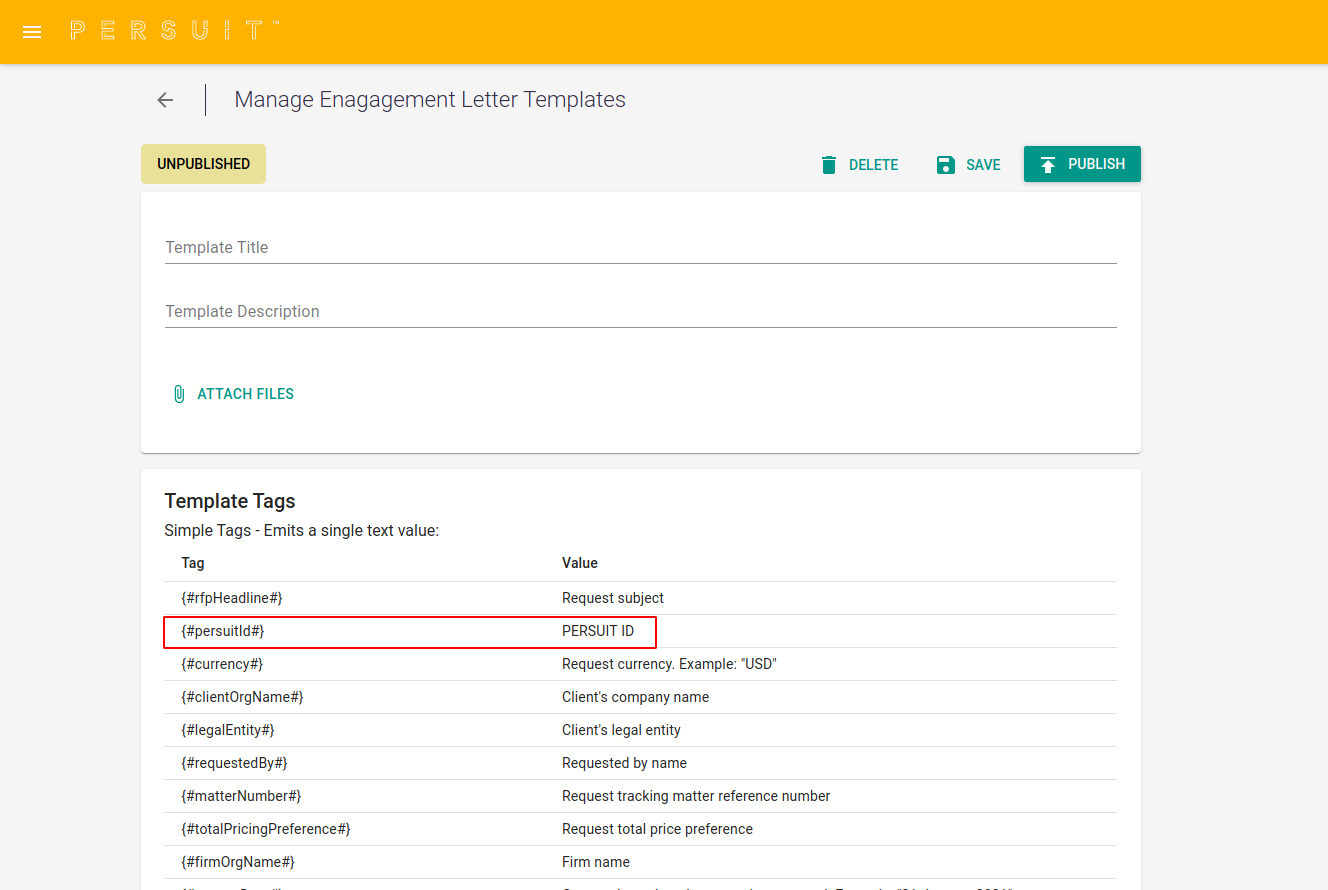Click the Request currency example value
Viewport: 1328px width, 890px height.
tap(670, 664)
